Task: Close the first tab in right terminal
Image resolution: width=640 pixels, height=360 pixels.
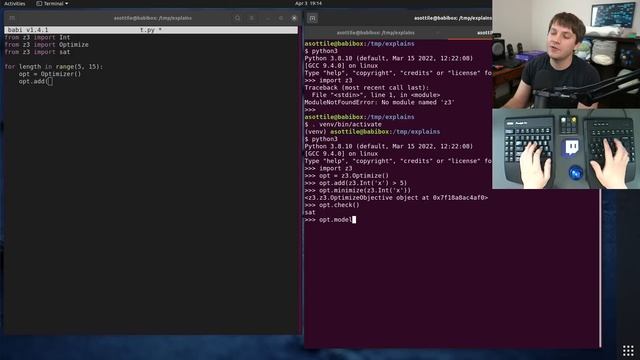Action: tap(438, 33)
